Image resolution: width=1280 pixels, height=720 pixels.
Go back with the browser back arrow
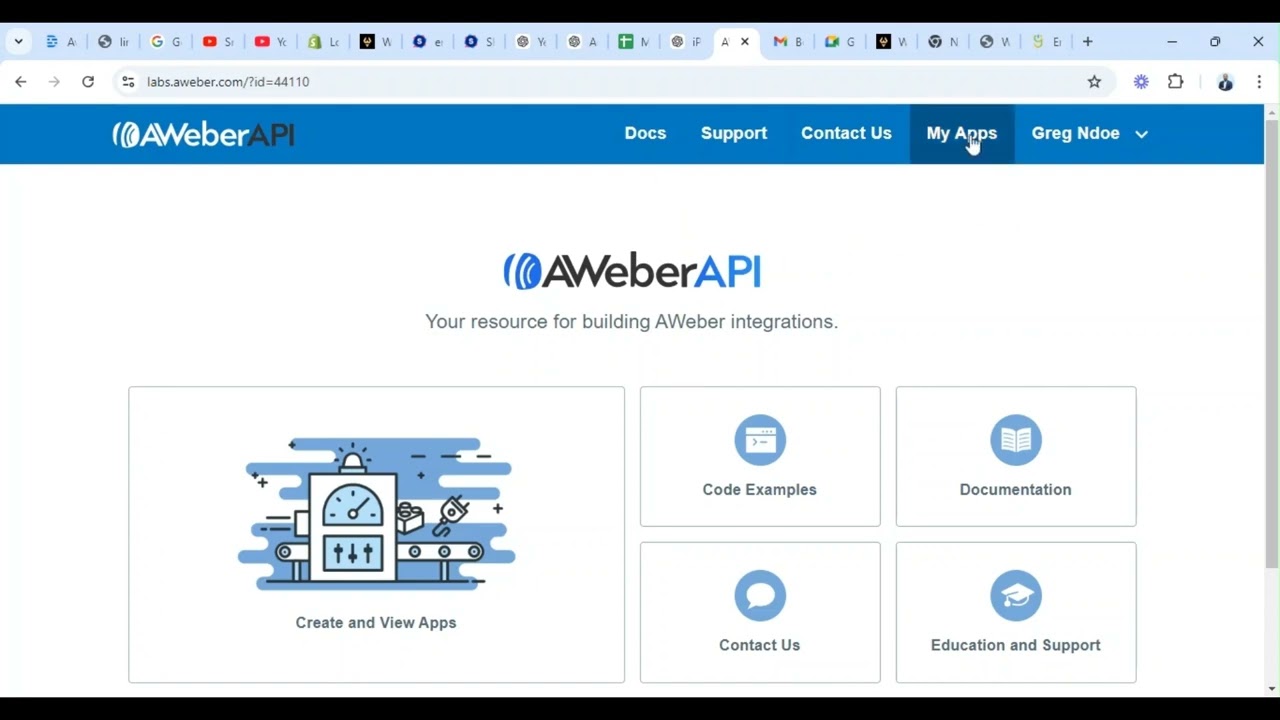click(21, 82)
